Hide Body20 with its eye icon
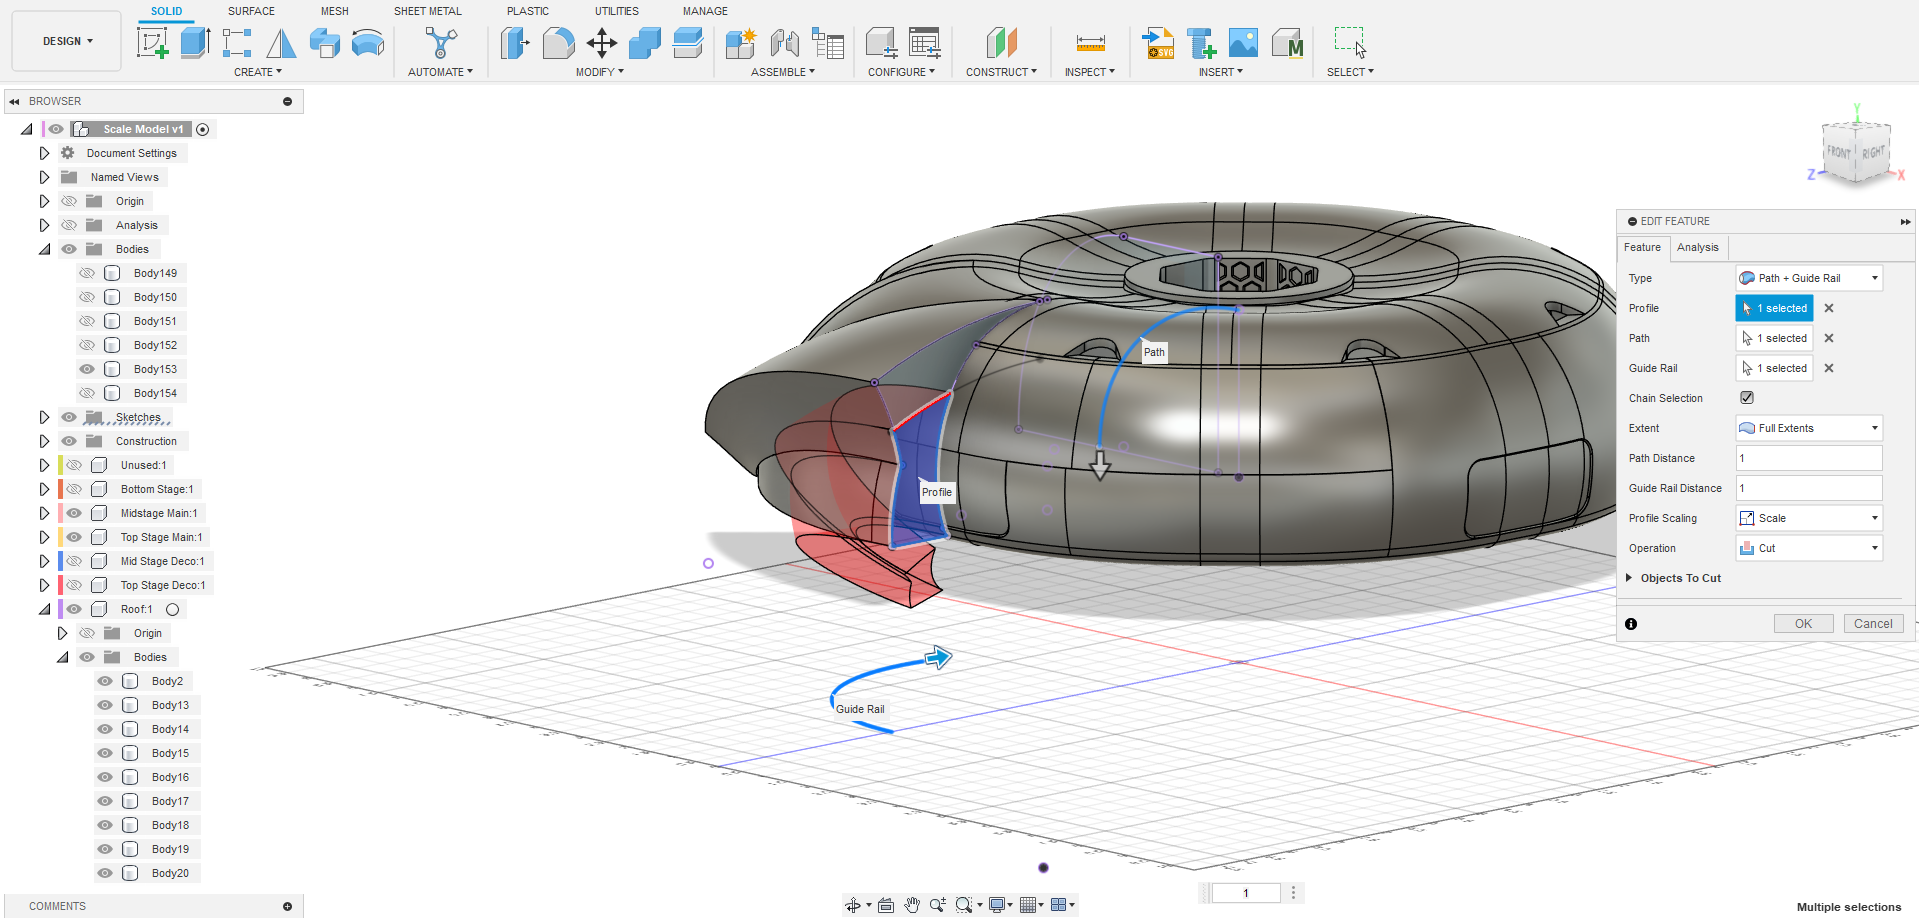This screenshot has width=1919, height=918. 105,873
